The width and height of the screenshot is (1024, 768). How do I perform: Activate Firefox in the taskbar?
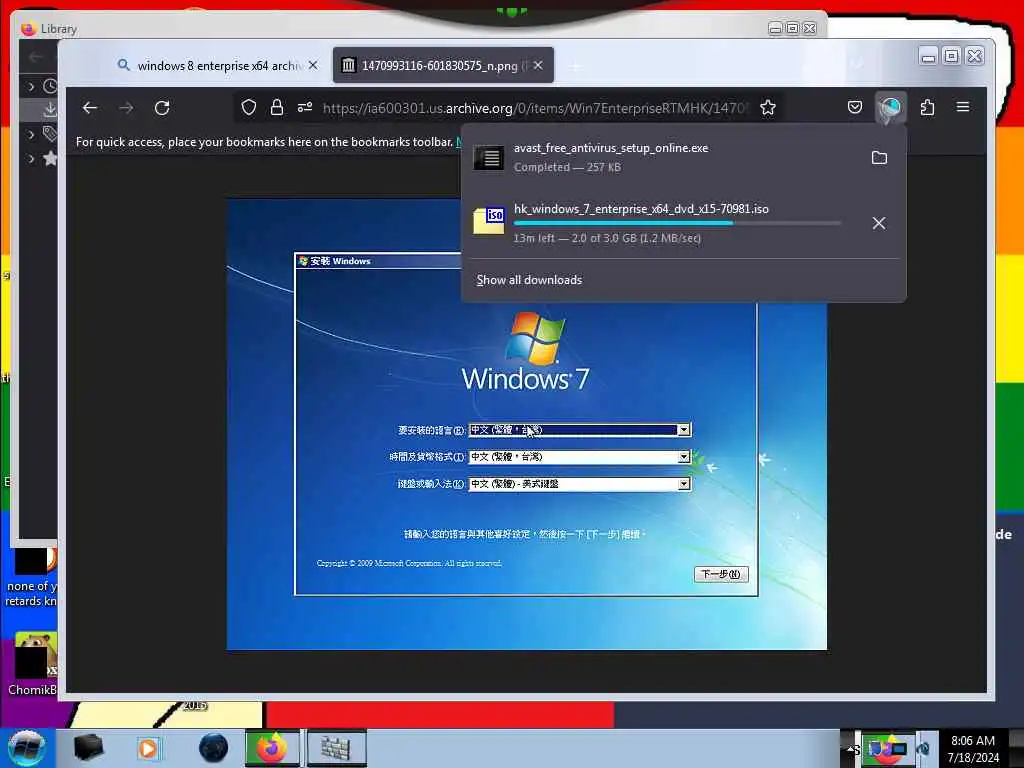pyautogui.click(x=272, y=748)
